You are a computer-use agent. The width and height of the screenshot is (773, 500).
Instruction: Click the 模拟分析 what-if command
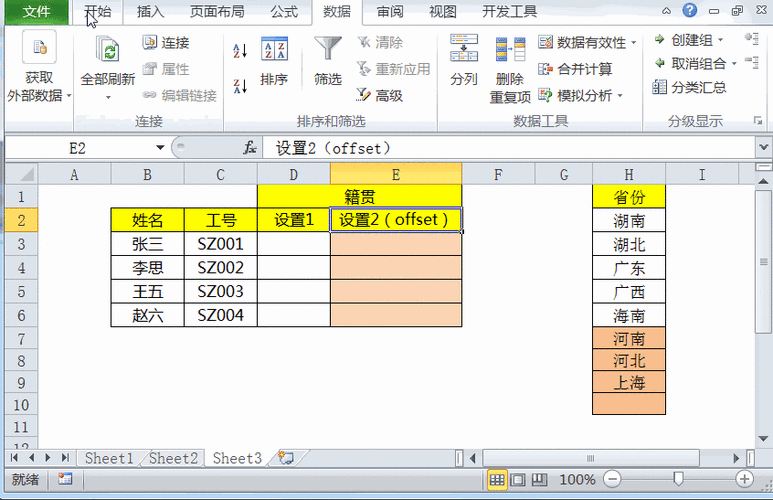(x=575, y=95)
